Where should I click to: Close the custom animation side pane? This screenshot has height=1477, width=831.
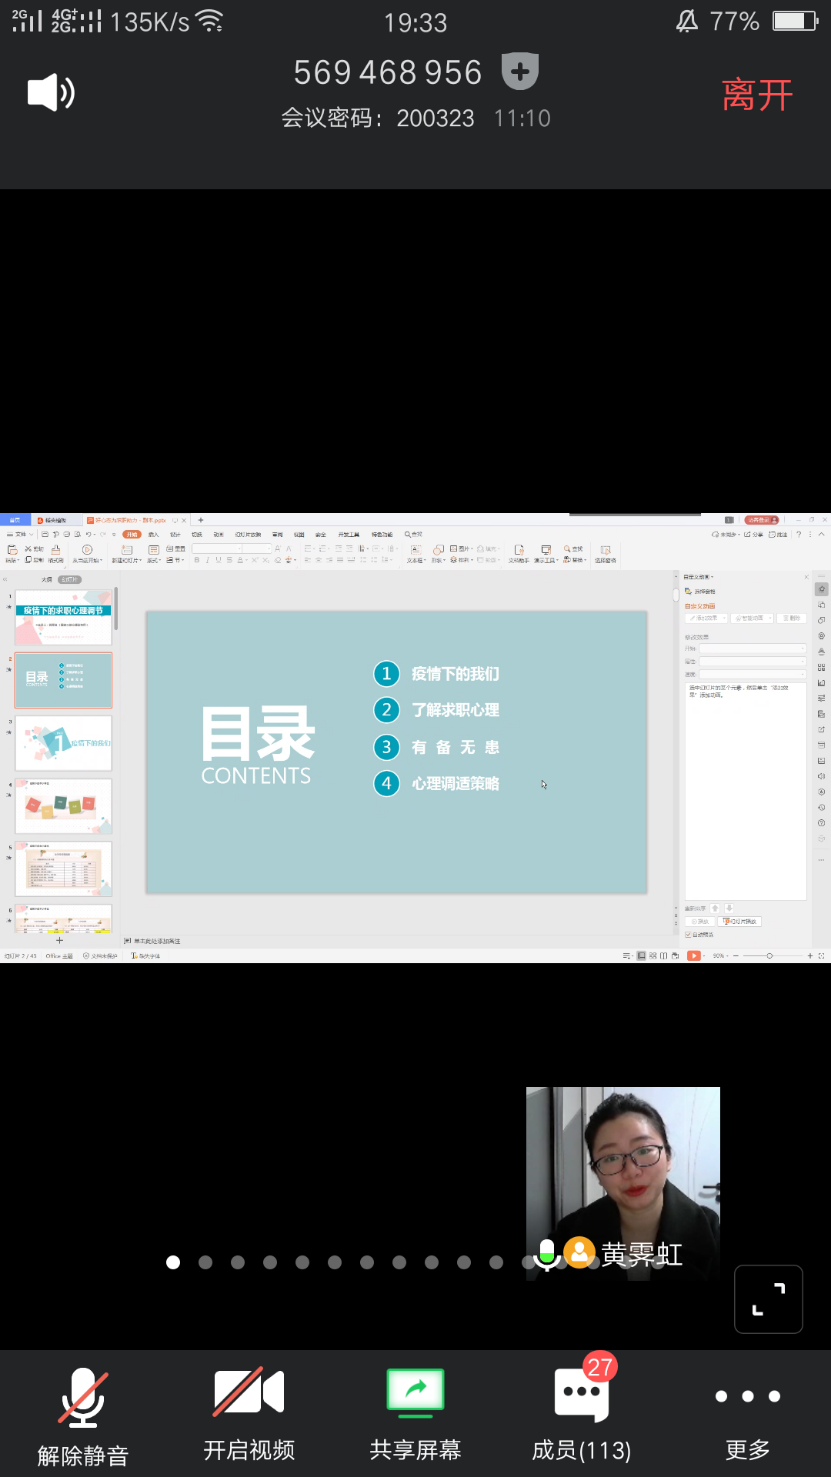806,577
